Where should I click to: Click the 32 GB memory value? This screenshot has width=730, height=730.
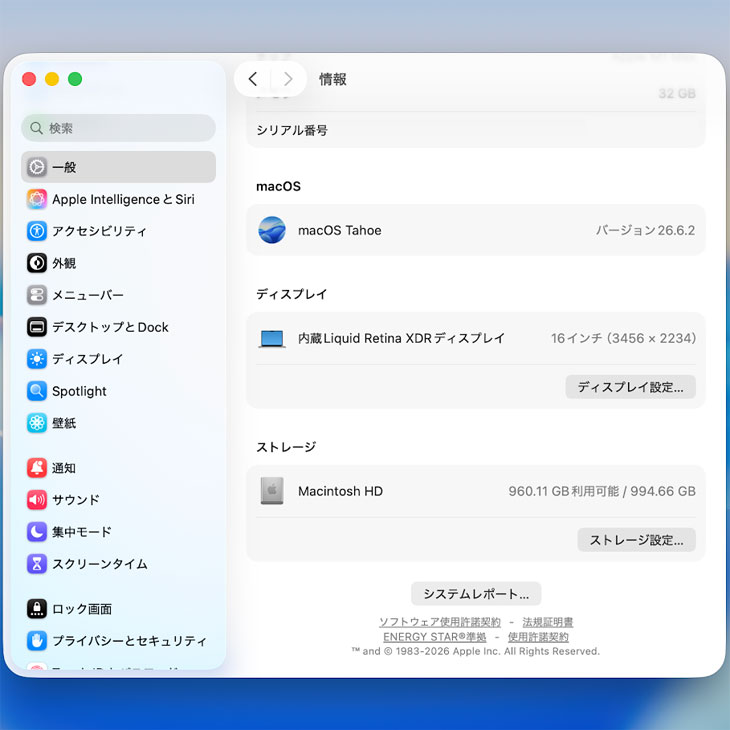(x=677, y=94)
